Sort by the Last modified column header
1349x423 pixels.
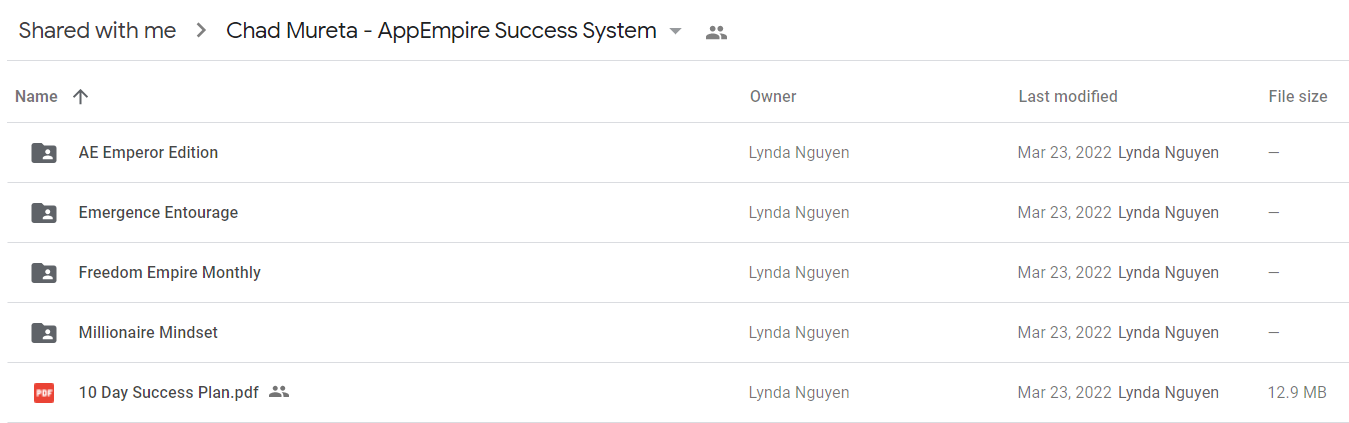(x=1068, y=96)
